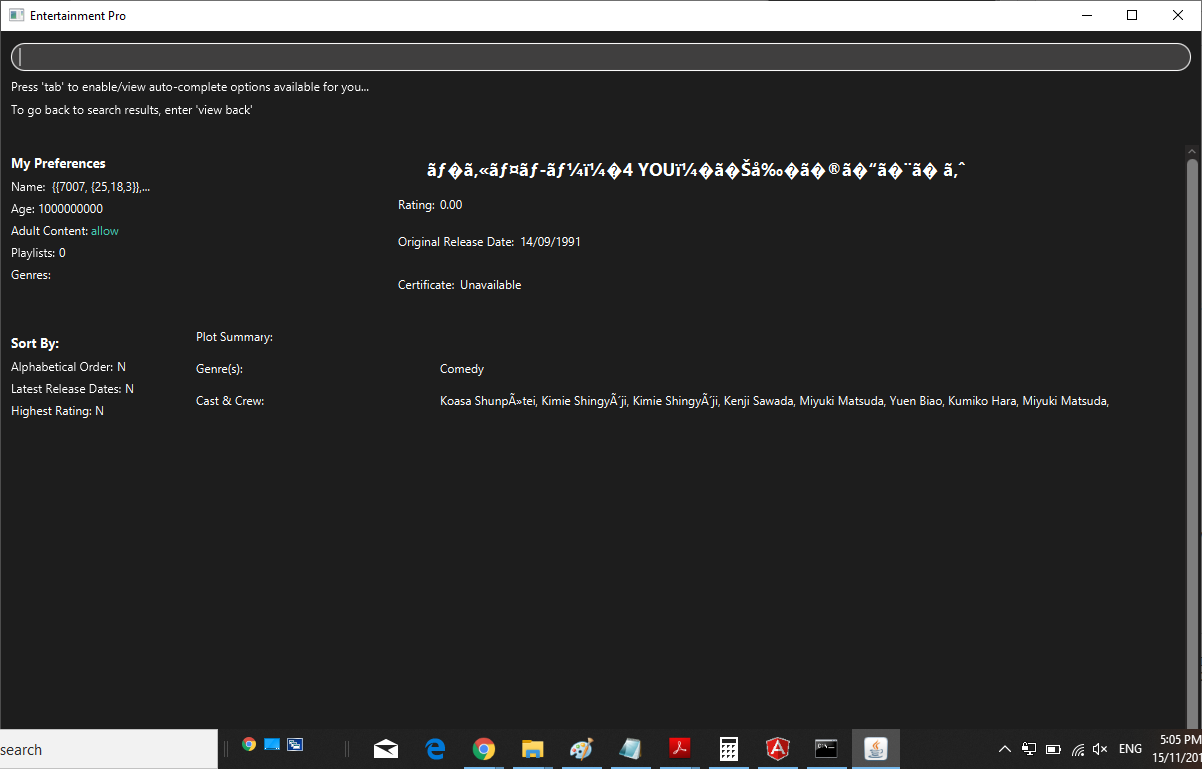The height and width of the screenshot is (769, 1202).
Task: Click the 'Cast & Crew:' label
Action: tap(230, 401)
